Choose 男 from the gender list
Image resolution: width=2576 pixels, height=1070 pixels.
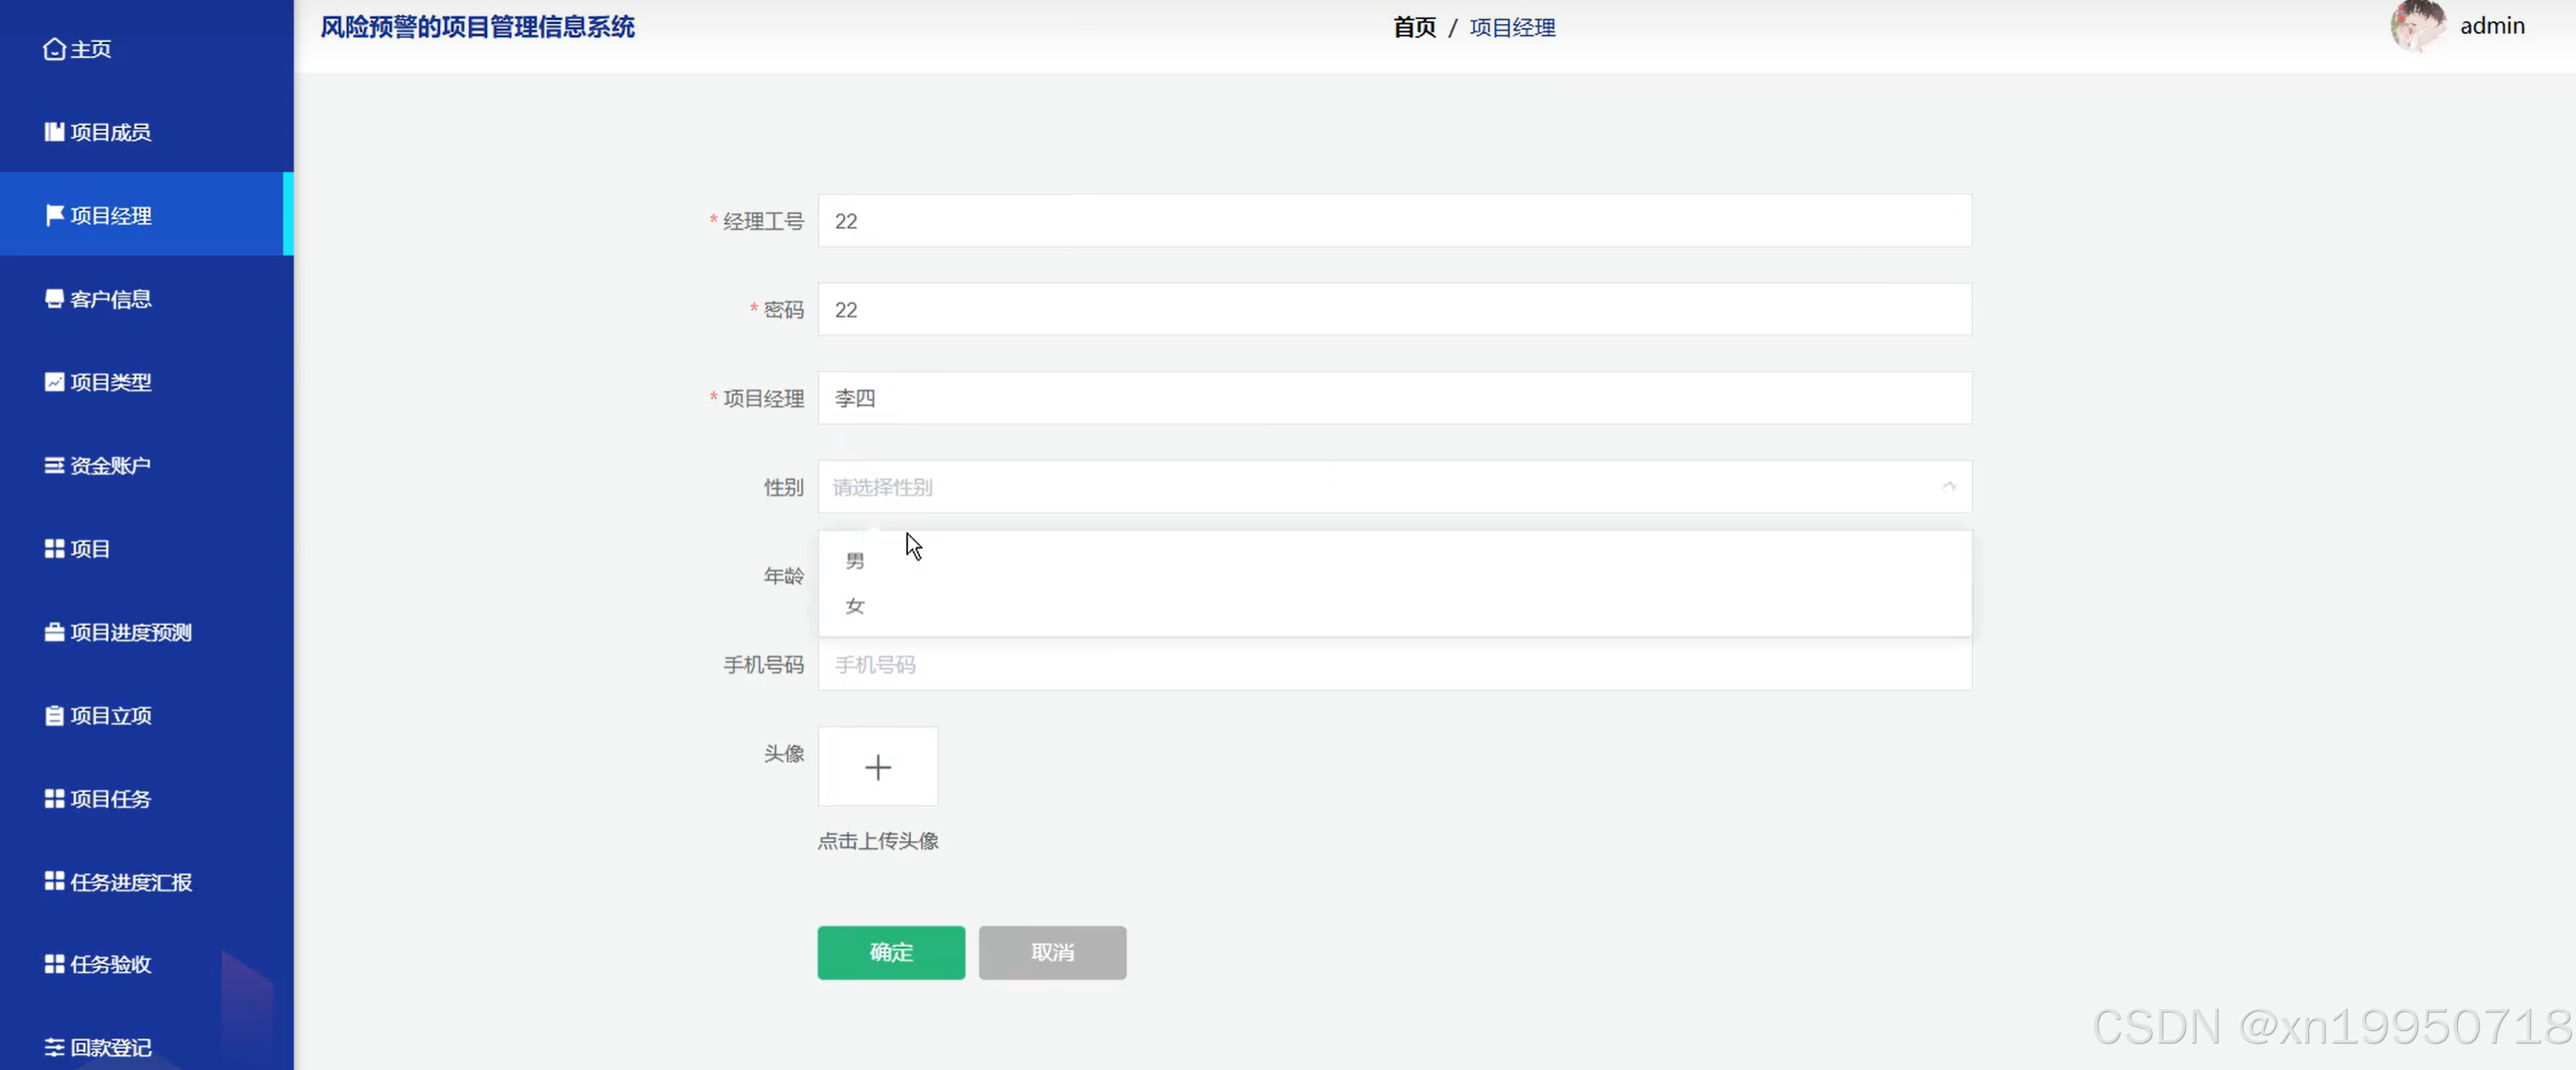[x=1394, y=561]
